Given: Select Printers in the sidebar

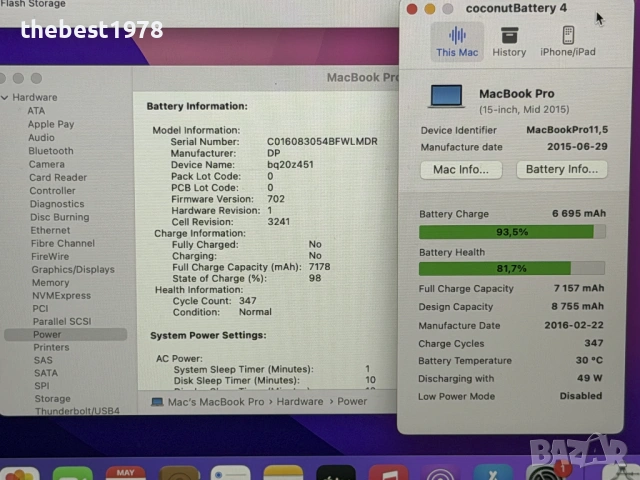Looking at the screenshot, I should pos(51,347).
